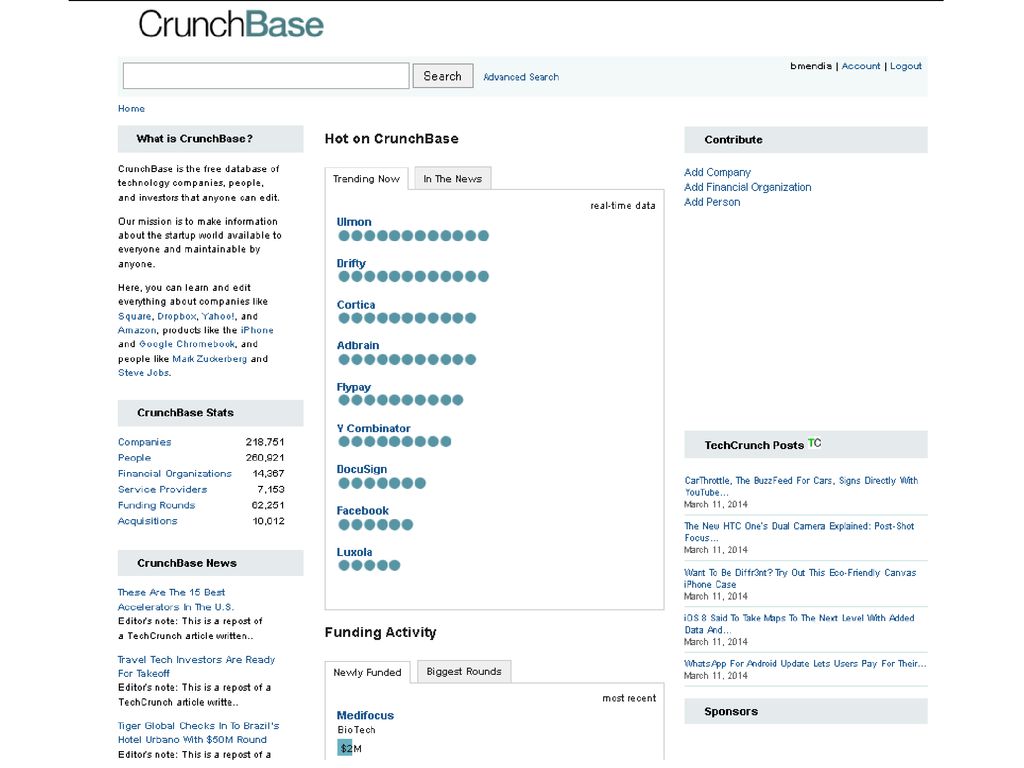Open the DocuSign trending company
The width and height of the screenshot is (1024, 768).
coord(362,470)
